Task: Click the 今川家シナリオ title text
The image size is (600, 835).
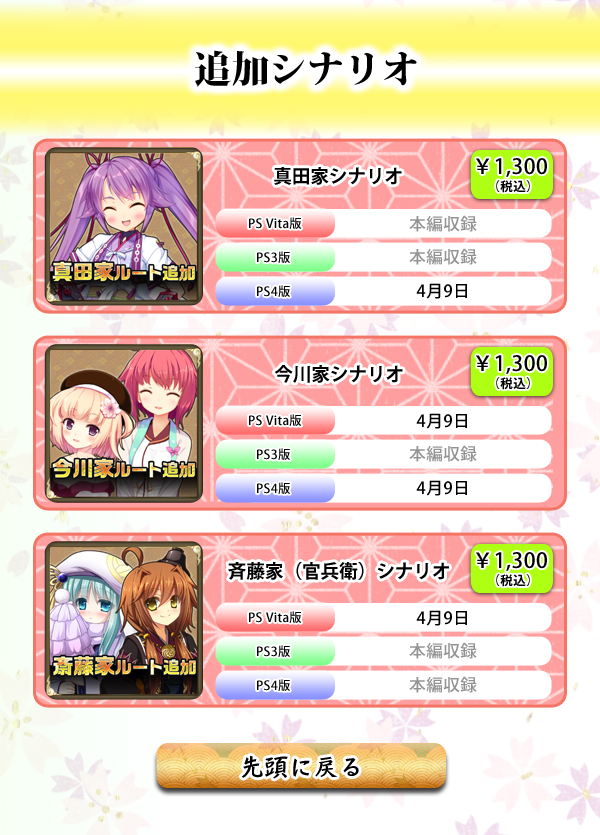Action: coord(338,373)
